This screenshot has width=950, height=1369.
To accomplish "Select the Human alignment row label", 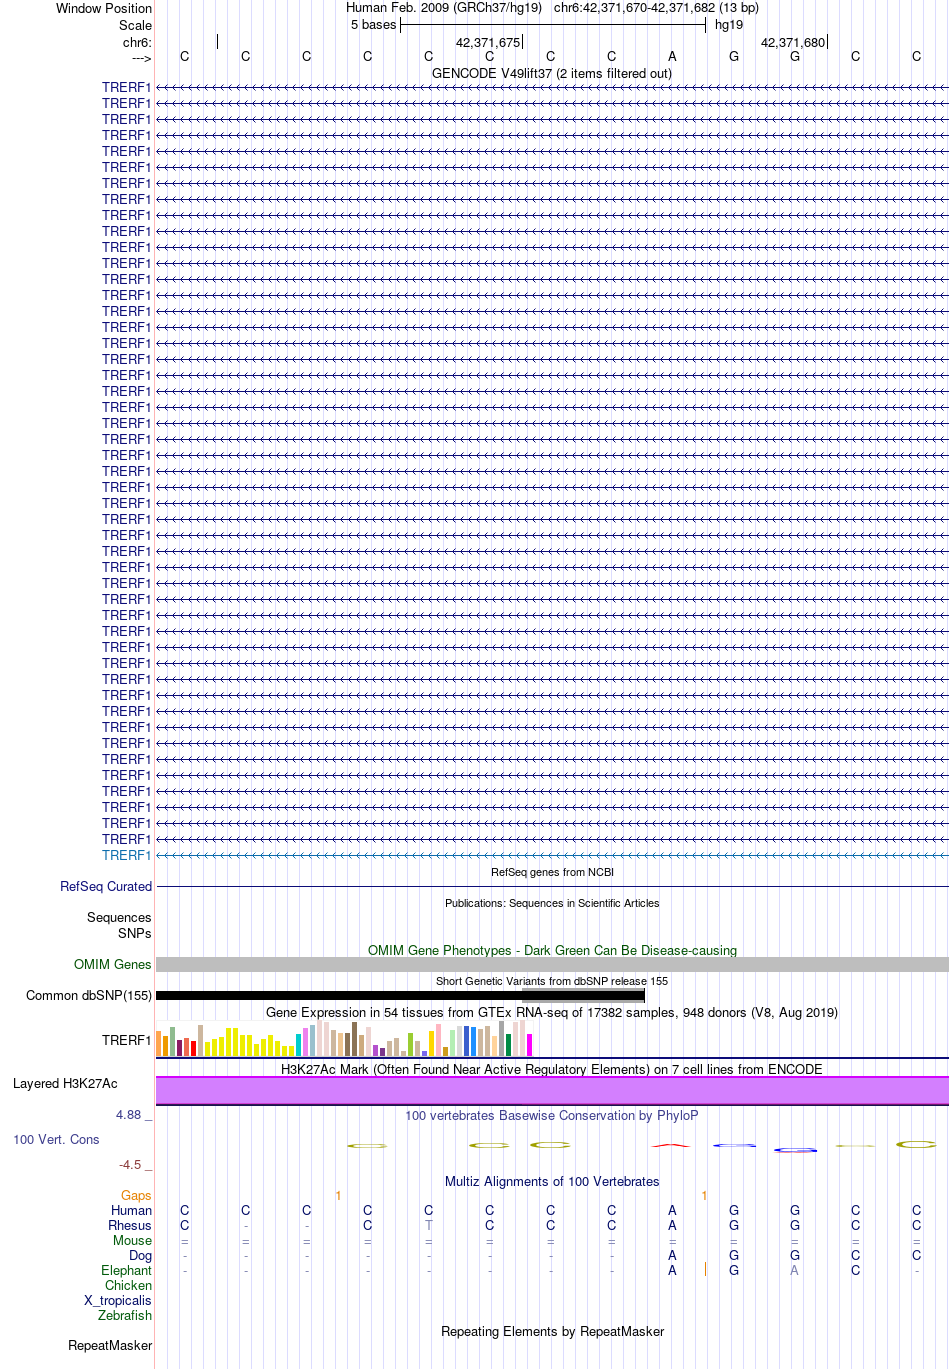I will 132,1210.
